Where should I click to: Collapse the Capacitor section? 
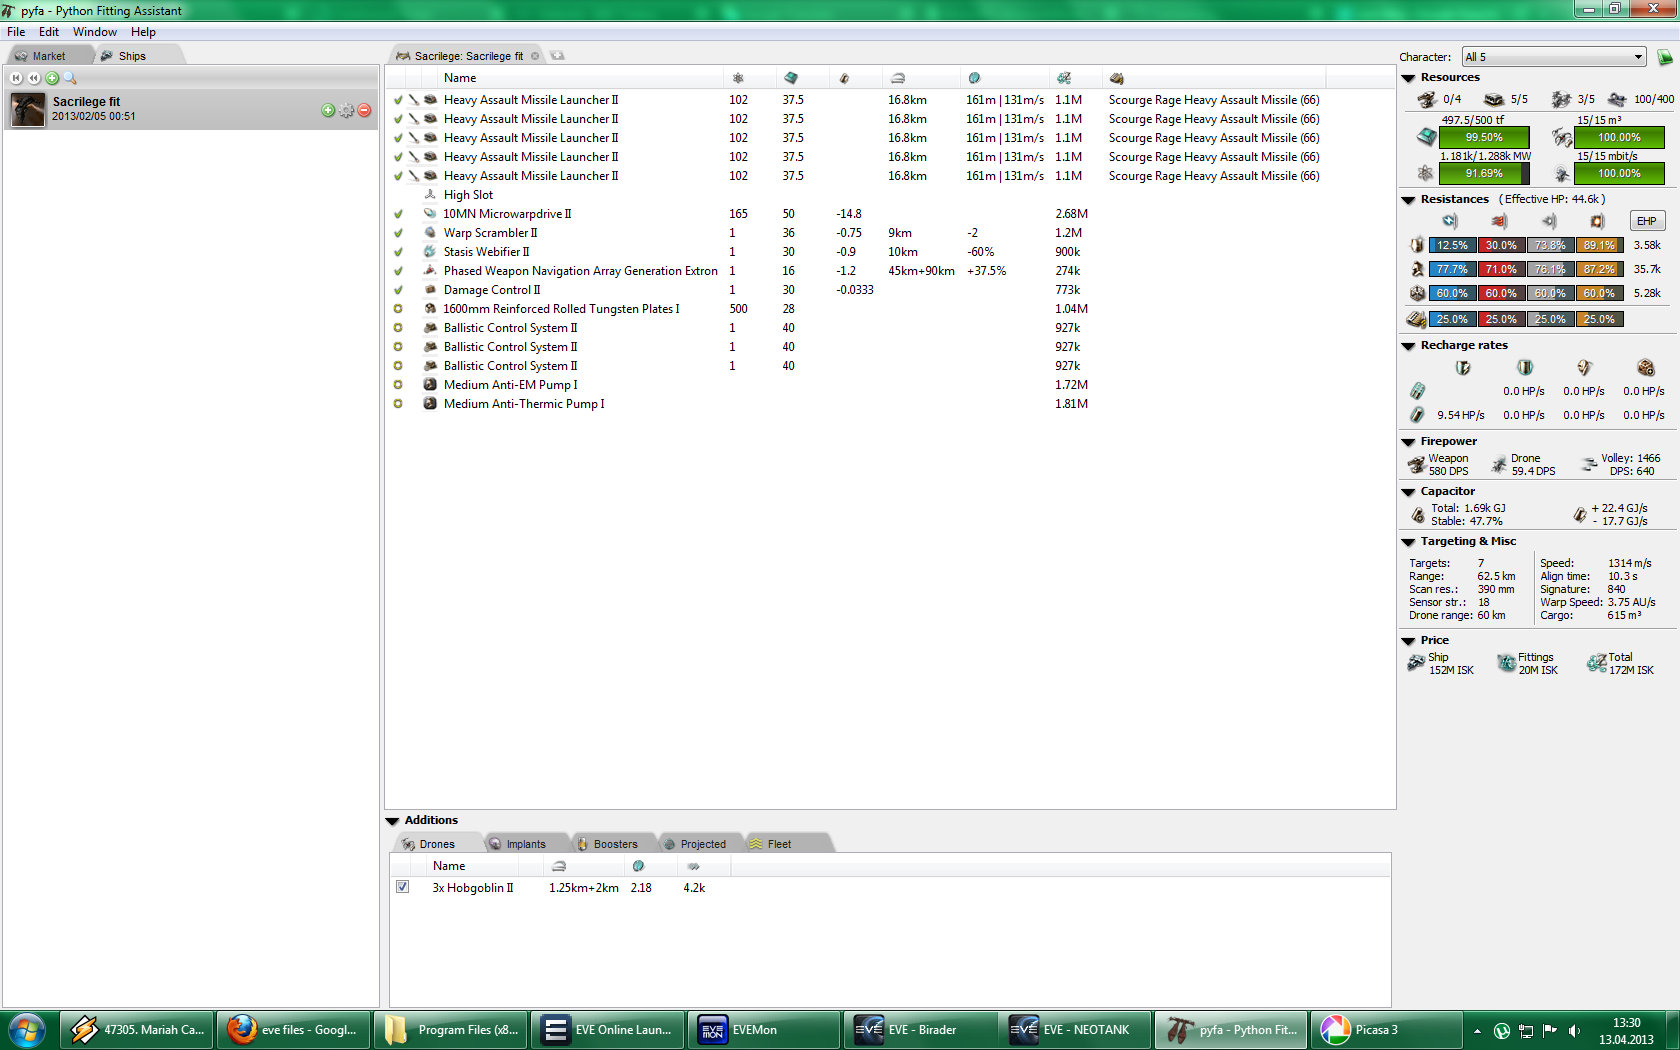(1408, 492)
